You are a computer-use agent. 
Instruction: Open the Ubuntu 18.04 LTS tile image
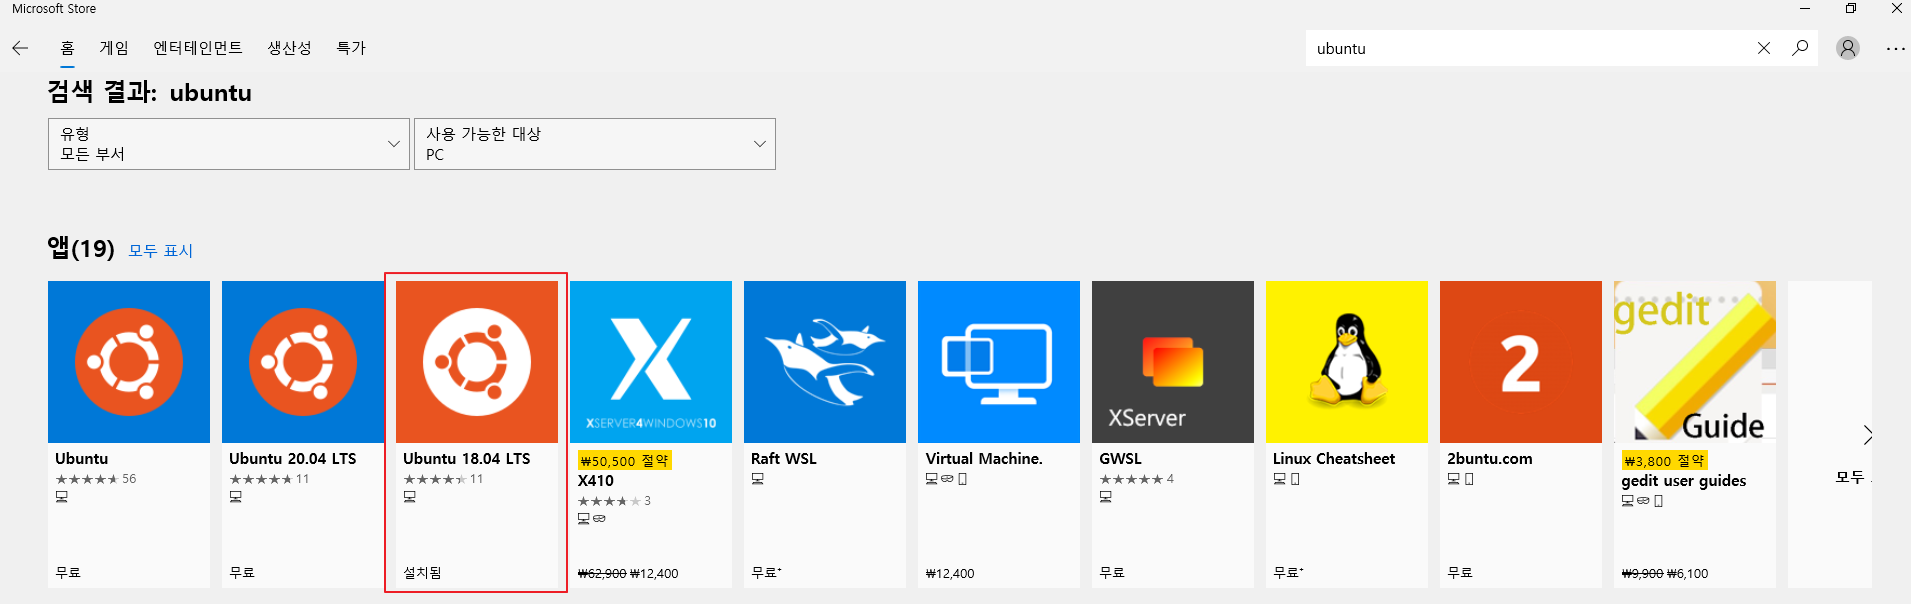tap(477, 362)
